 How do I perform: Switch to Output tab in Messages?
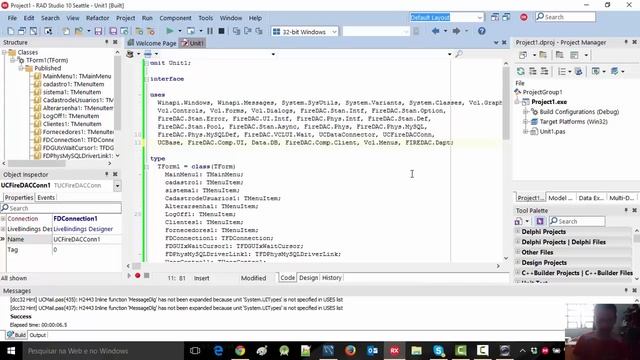[38, 335]
